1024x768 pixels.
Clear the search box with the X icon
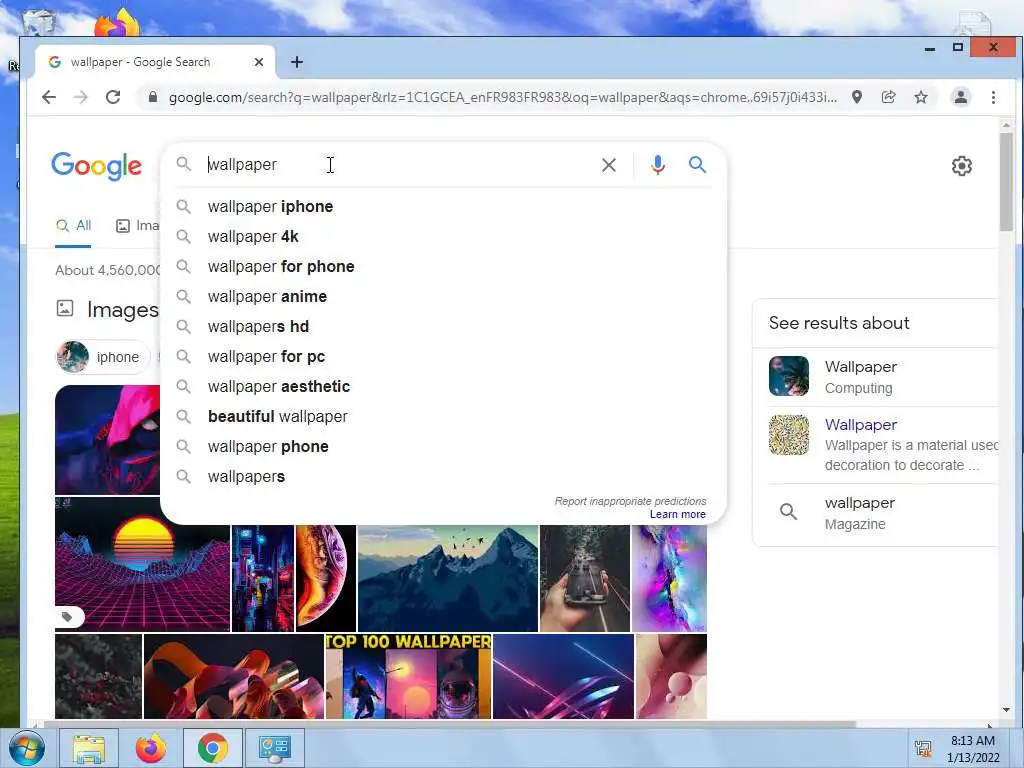(609, 165)
